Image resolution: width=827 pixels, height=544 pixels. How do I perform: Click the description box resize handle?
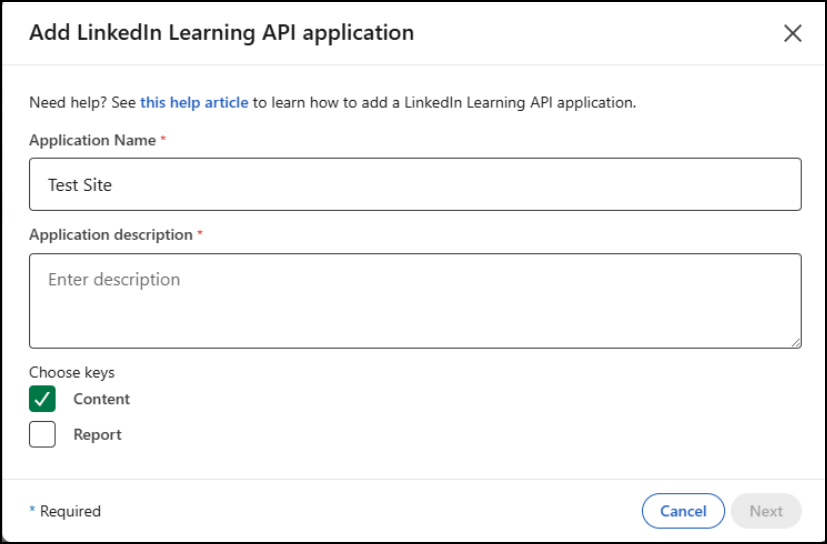coord(795,342)
